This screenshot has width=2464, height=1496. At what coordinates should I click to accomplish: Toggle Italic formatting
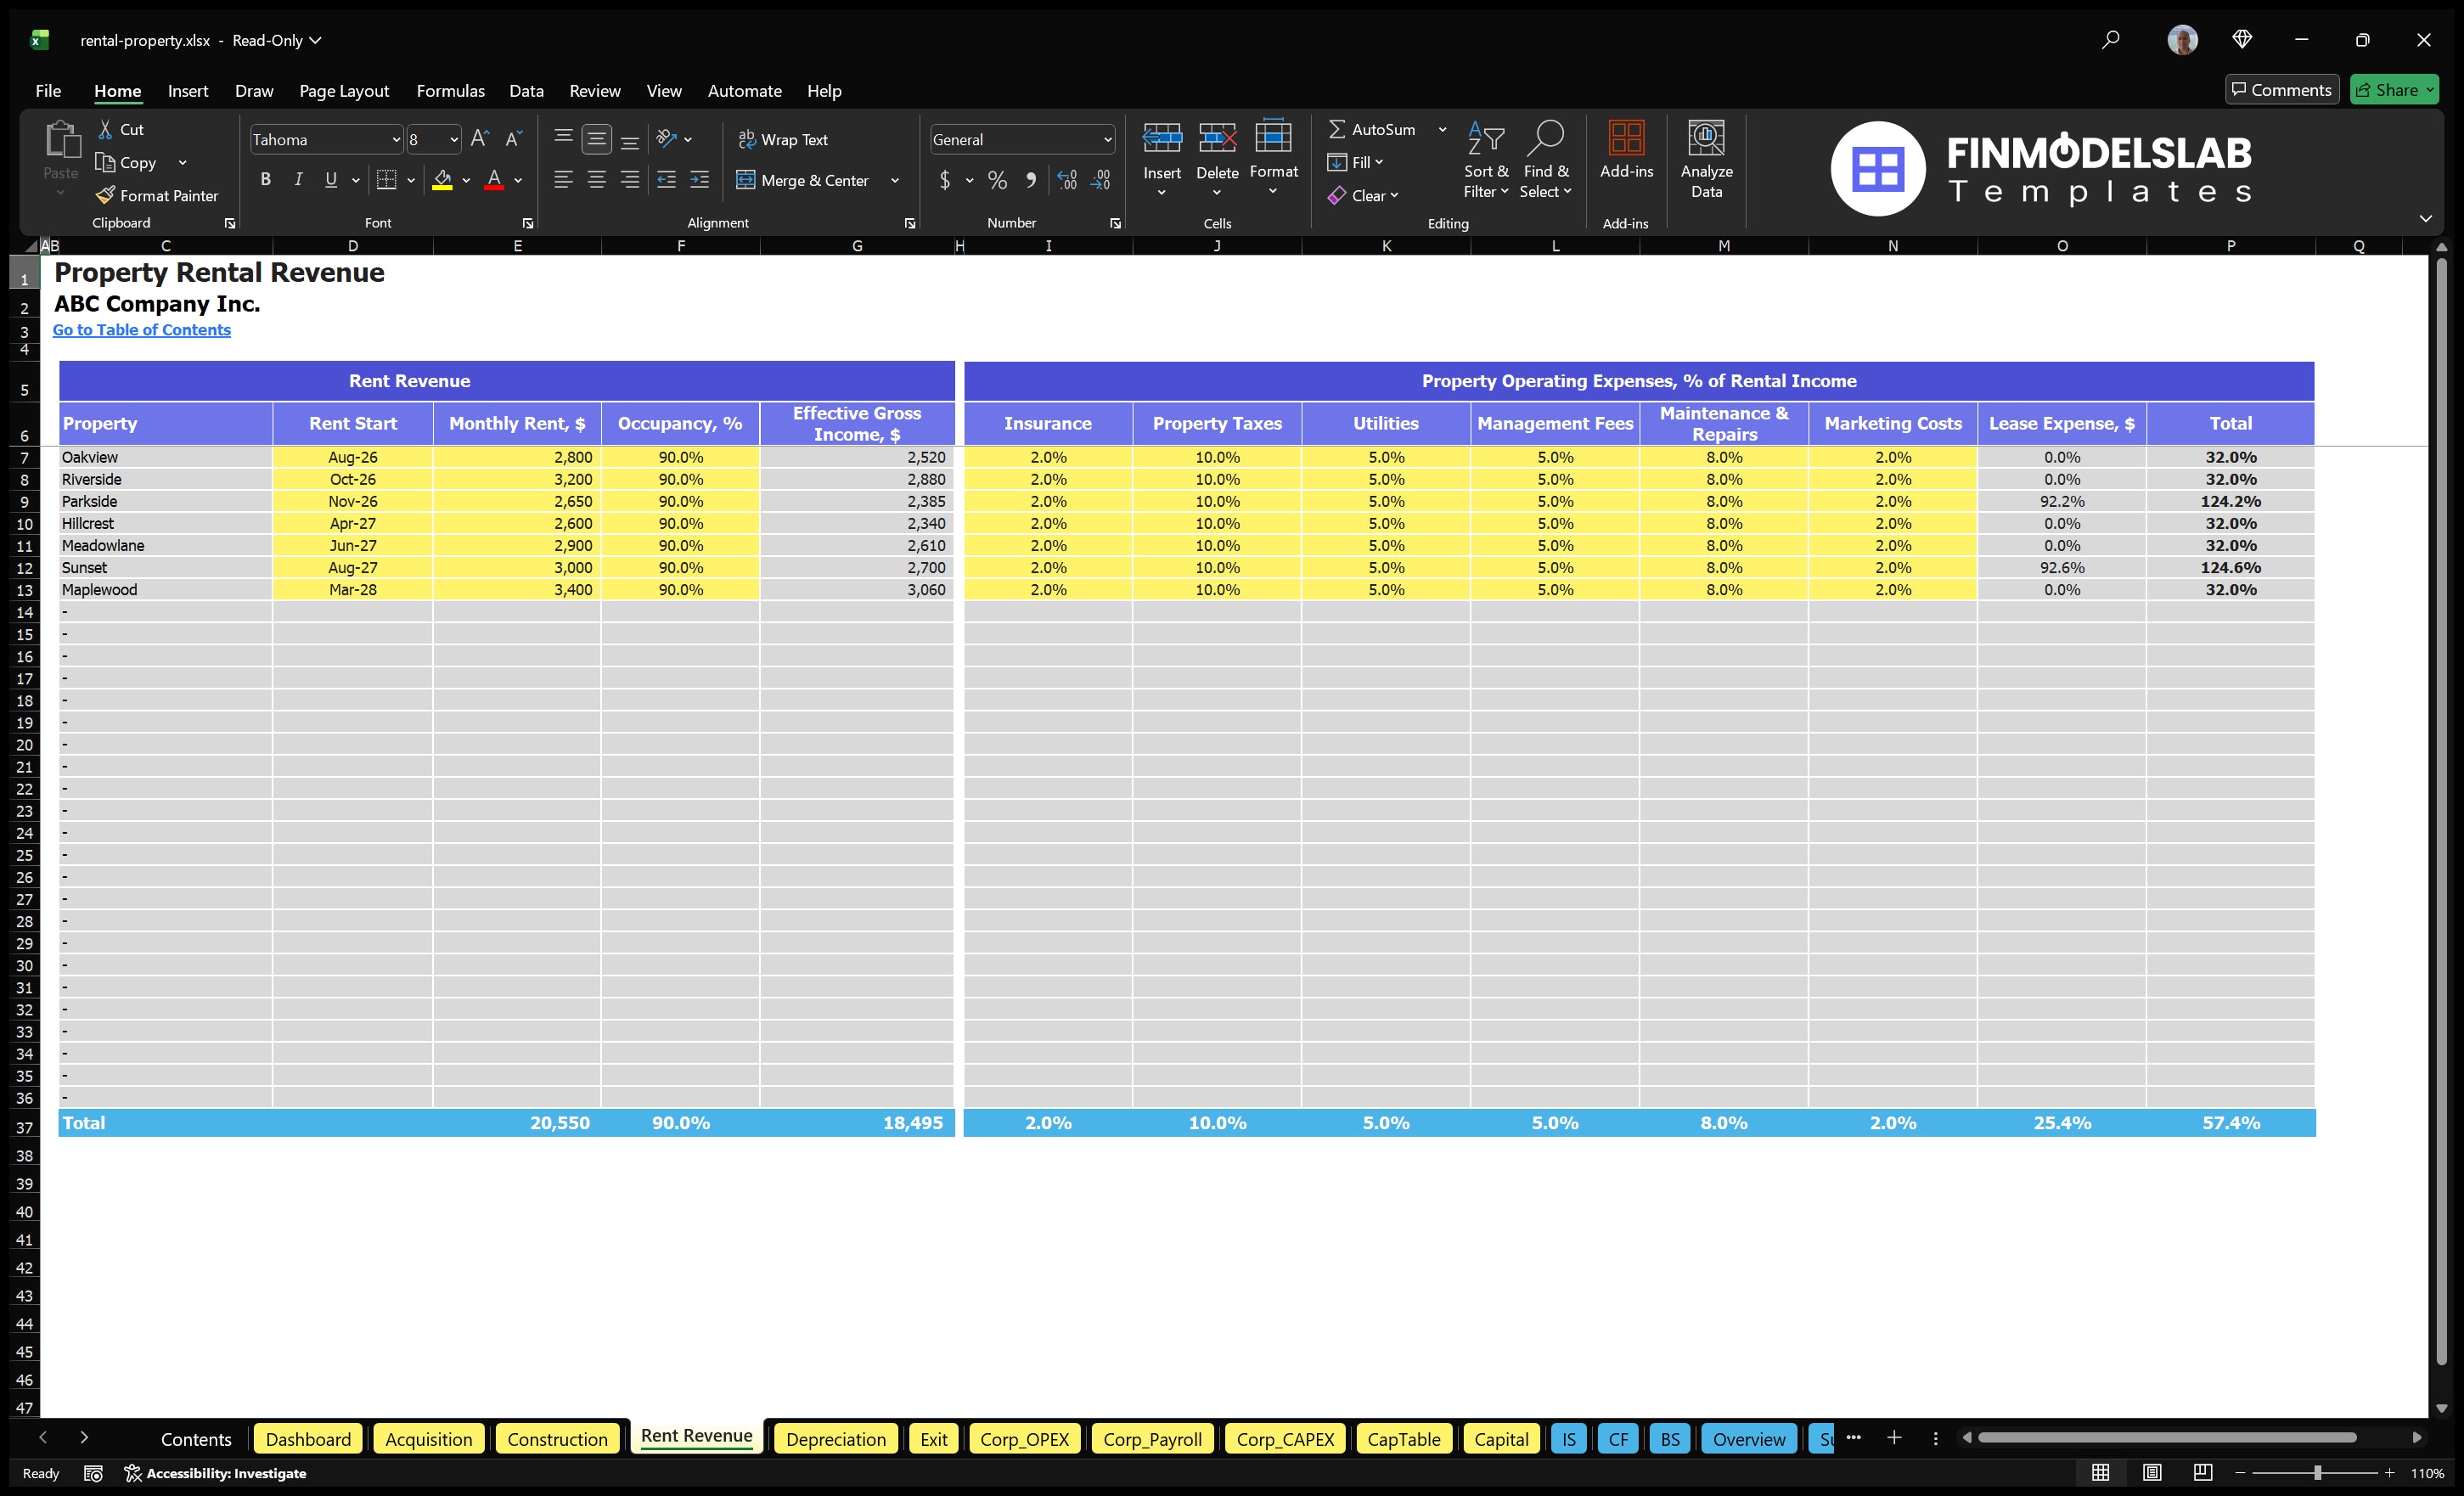click(x=298, y=180)
